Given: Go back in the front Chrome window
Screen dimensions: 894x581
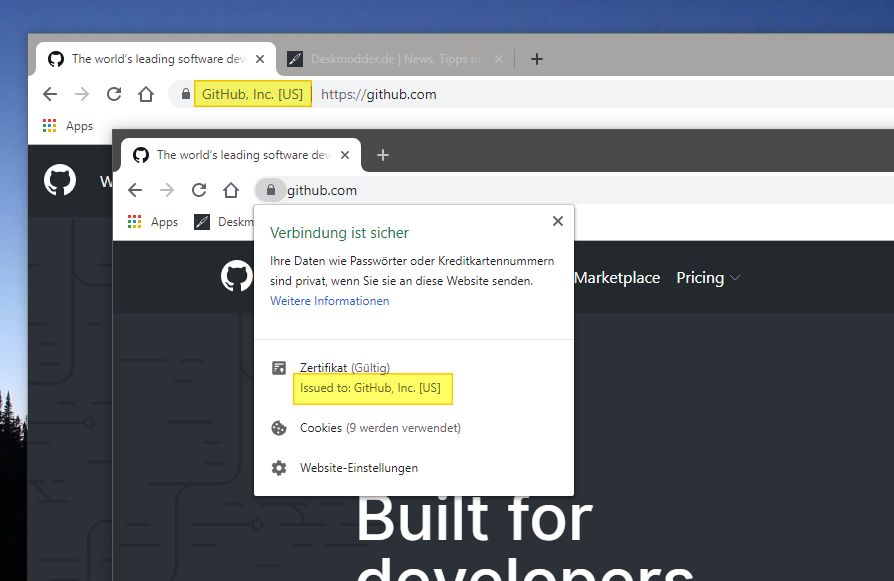Looking at the screenshot, I should (x=135, y=190).
